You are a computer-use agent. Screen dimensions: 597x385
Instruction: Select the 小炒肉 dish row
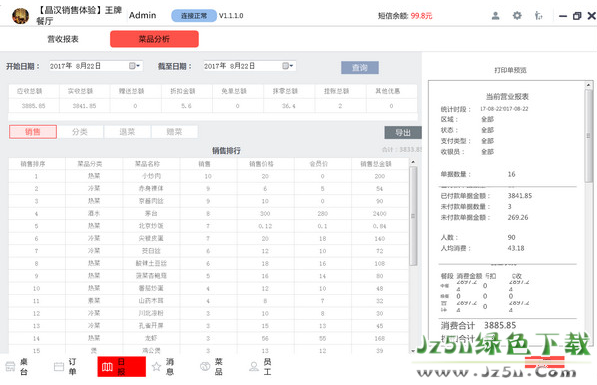click(209, 176)
